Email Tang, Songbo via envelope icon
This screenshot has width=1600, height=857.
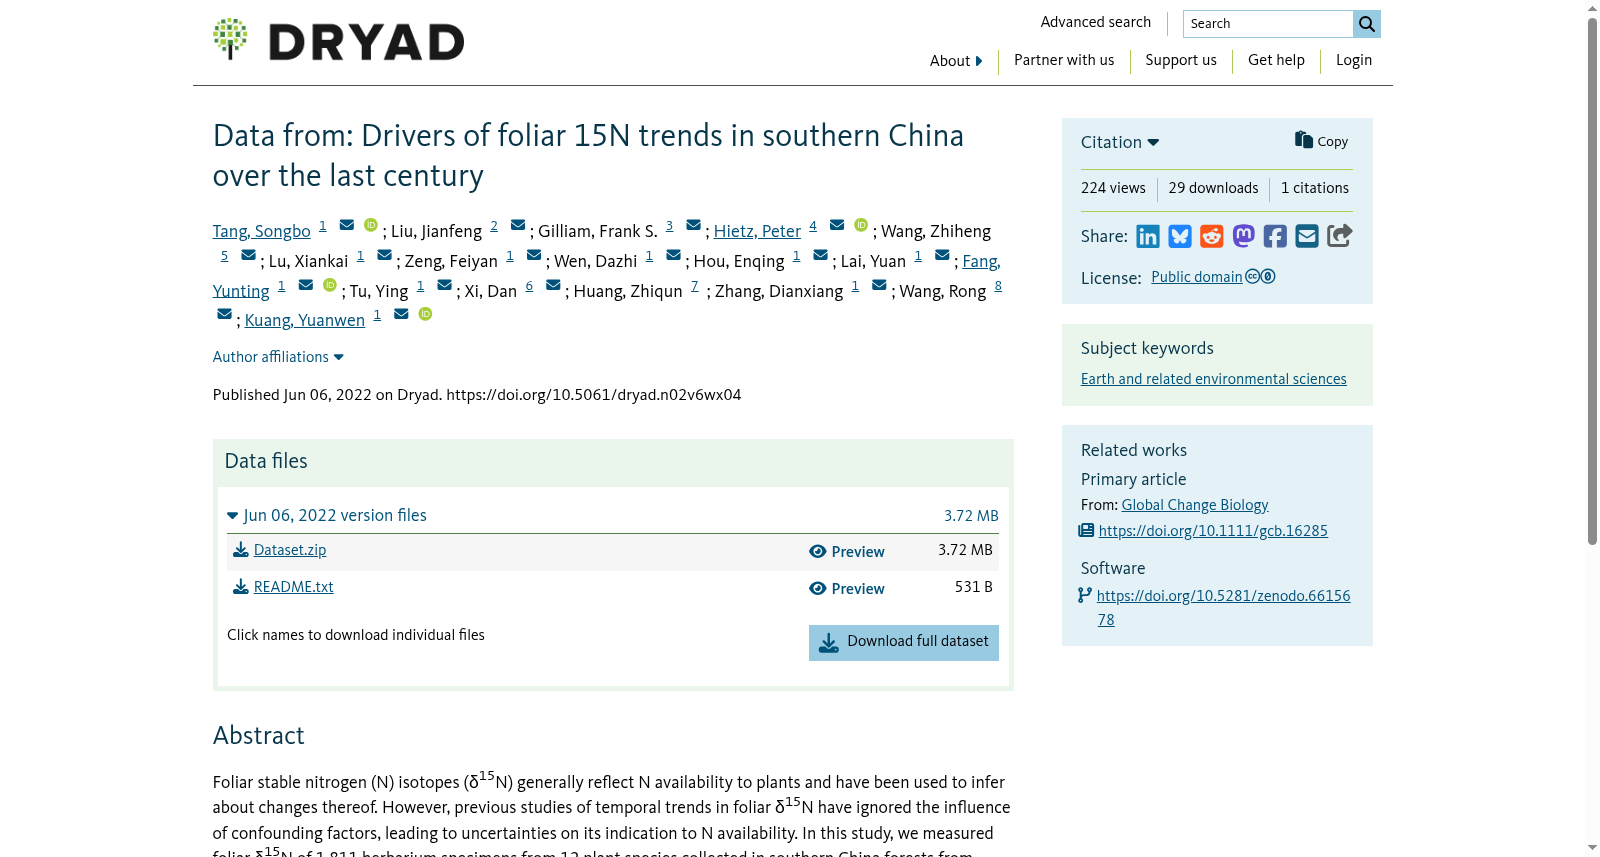(347, 225)
